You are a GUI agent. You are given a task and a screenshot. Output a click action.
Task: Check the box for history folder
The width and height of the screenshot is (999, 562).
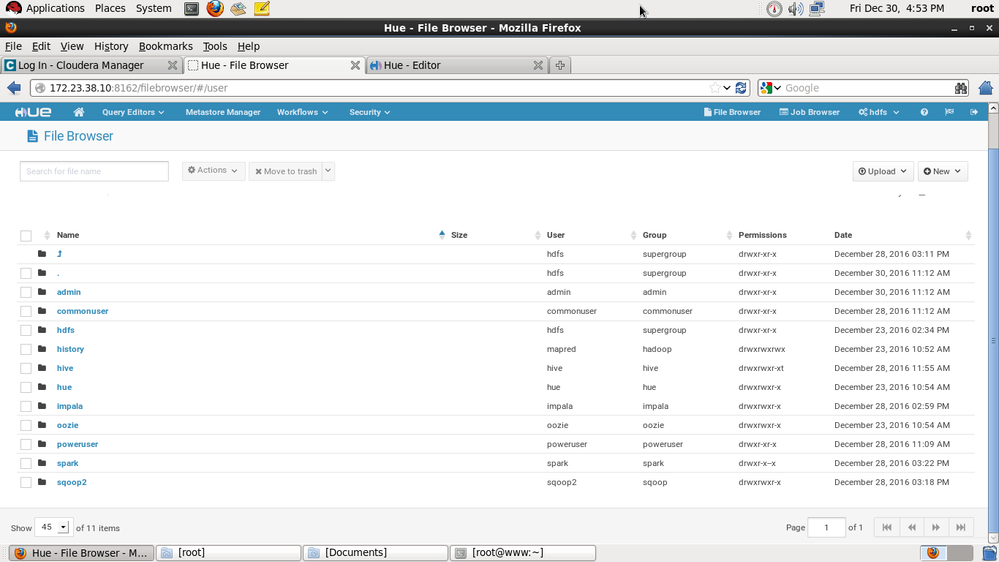click(x=25, y=350)
